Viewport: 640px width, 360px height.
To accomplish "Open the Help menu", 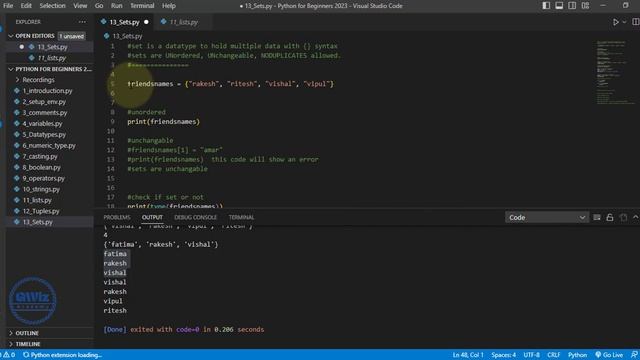I will click(169, 6).
